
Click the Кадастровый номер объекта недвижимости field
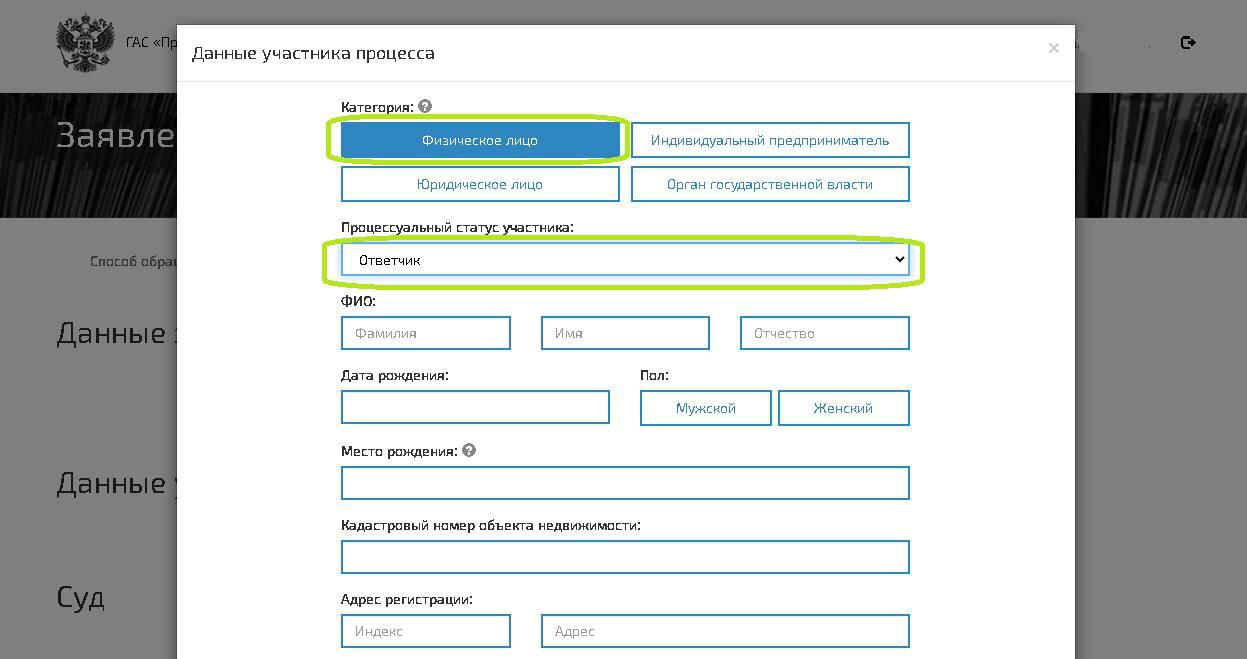625,557
